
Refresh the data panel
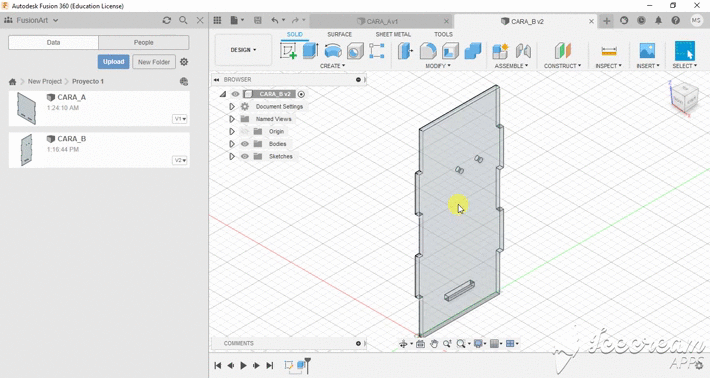(167, 20)
